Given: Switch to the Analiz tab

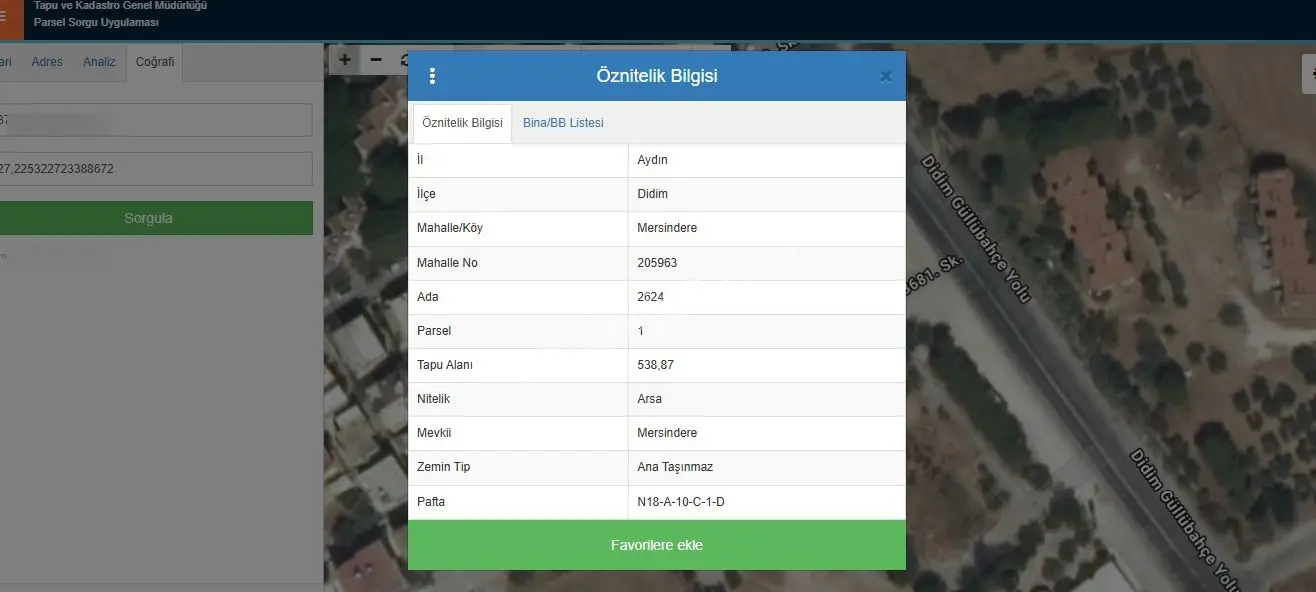Looking at the screenshot, I should click(99, 62).
